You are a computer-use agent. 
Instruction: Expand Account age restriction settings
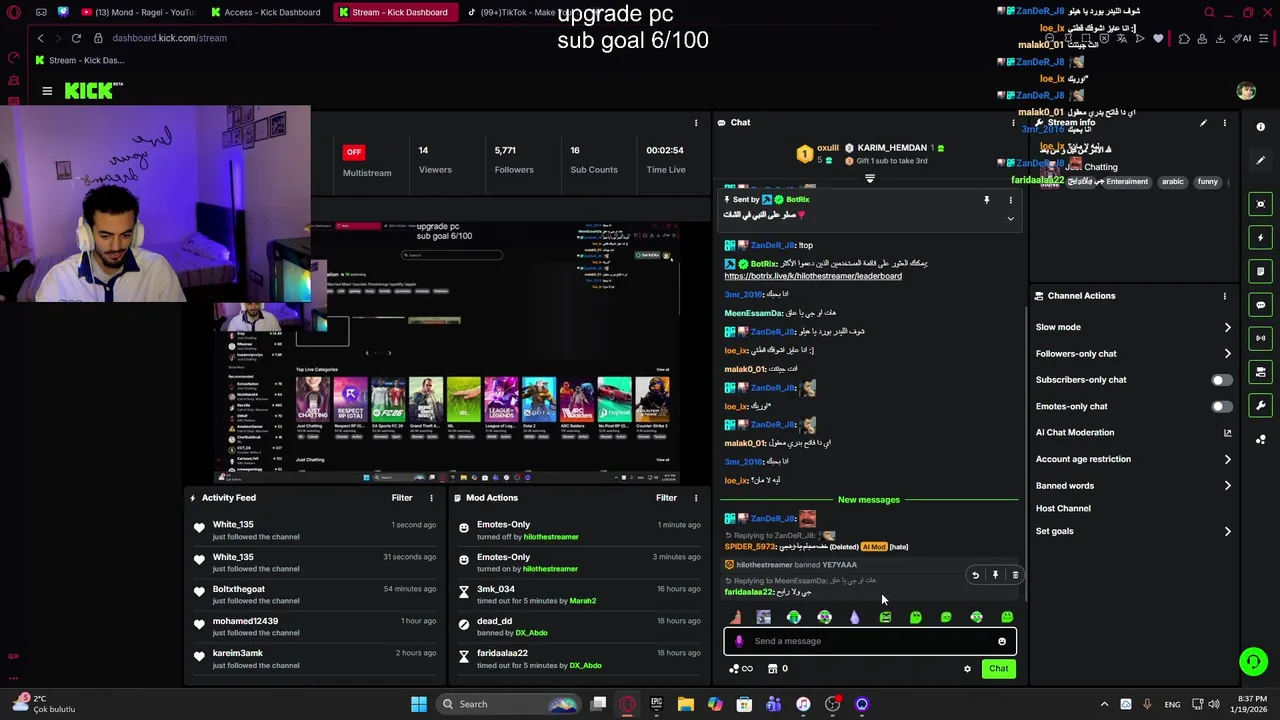pyautogui.click(x=1228, y=459)
